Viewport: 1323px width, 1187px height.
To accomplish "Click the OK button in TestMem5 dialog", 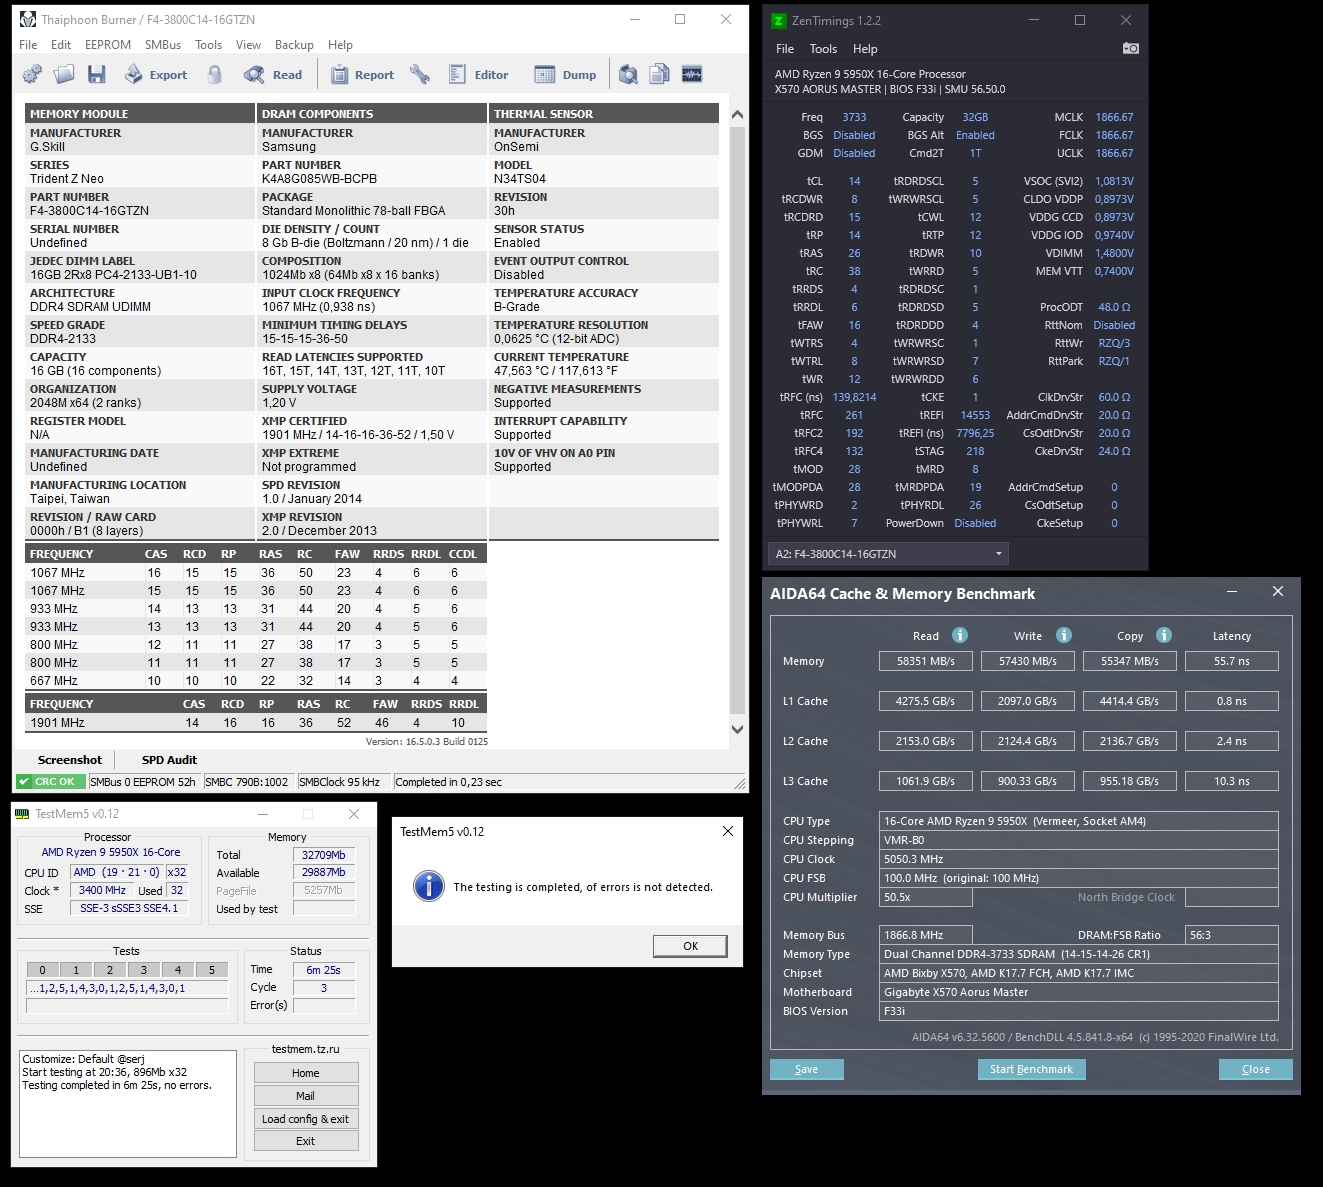I will click(690, 946).
